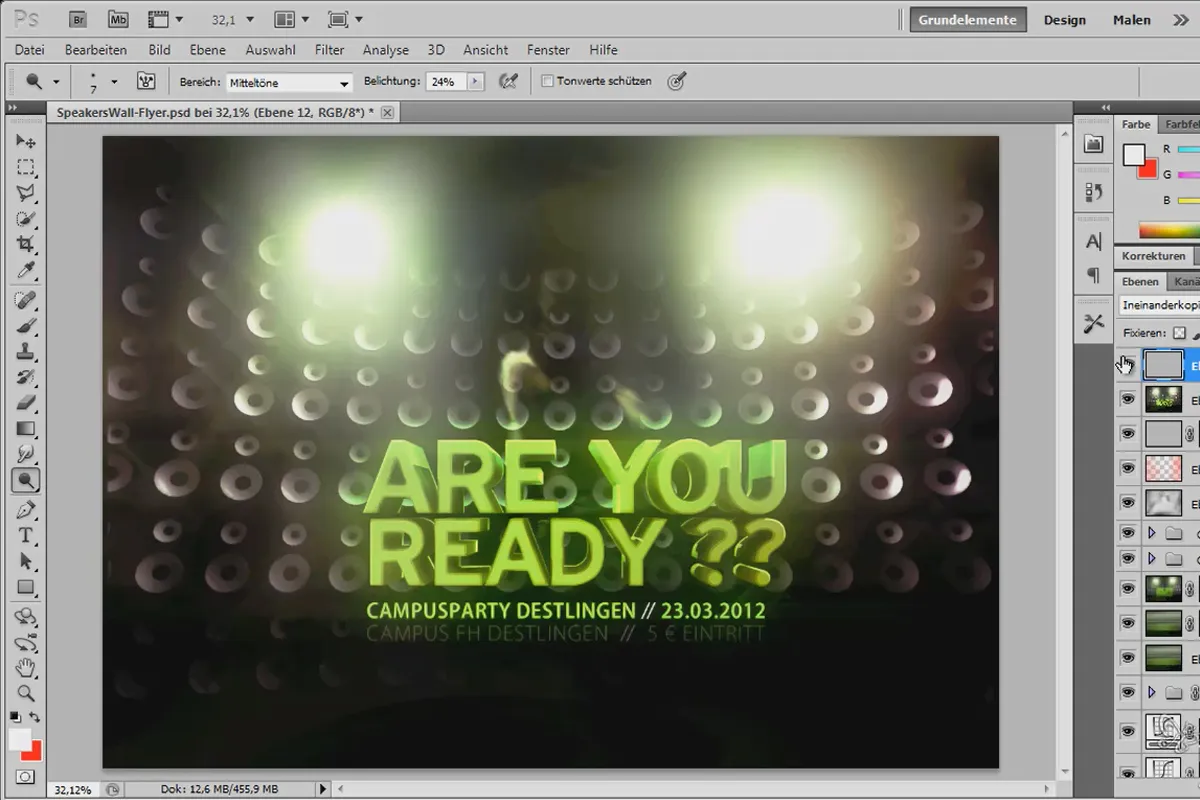Activate the Grundelemente workspace button
The image size is (1200, 800).
tap(968, 20)
